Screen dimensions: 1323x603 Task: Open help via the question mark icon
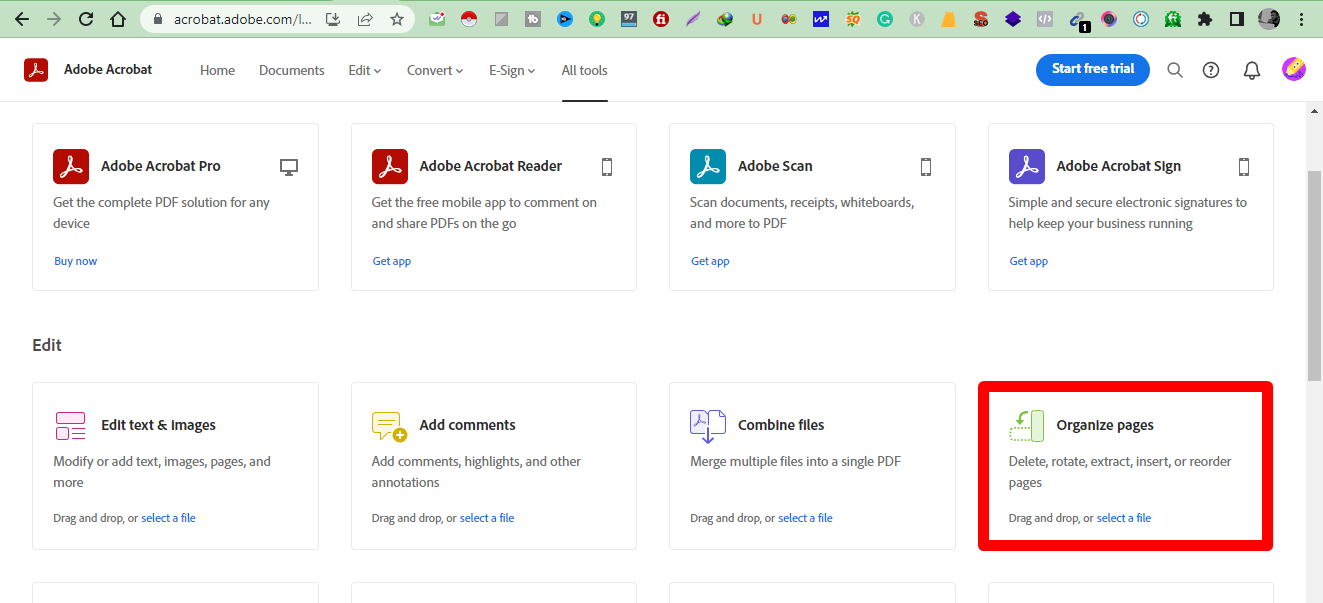click(x=1211, y=69)
